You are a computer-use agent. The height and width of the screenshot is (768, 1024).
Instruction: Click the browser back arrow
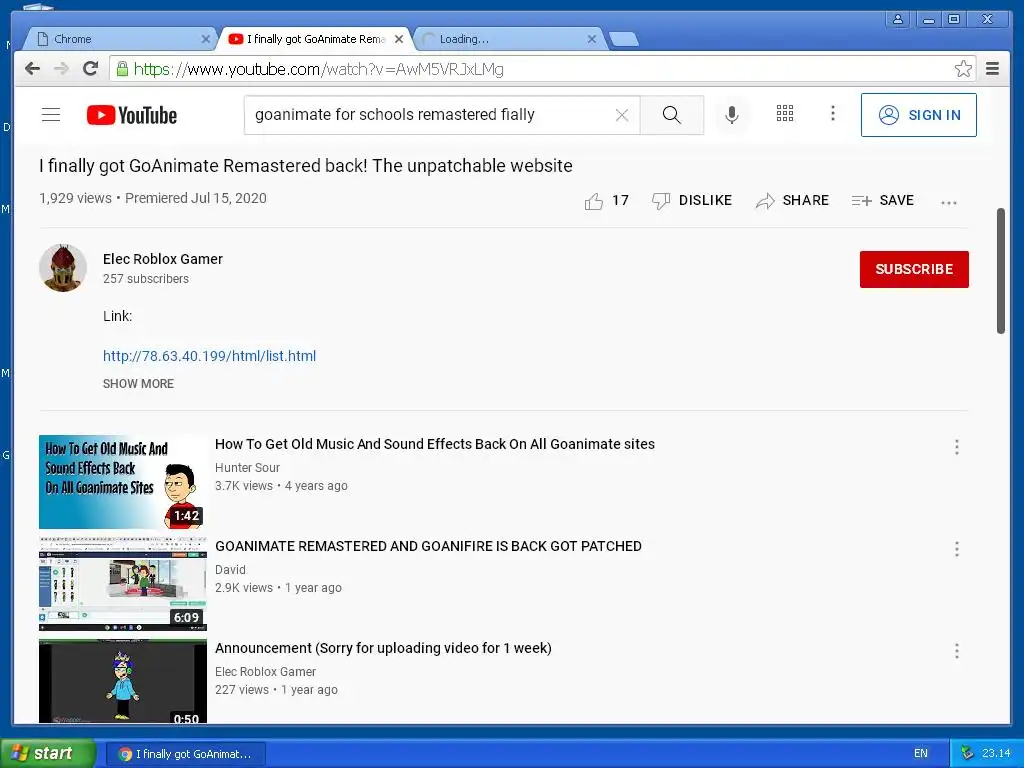[x=33, y=69]
